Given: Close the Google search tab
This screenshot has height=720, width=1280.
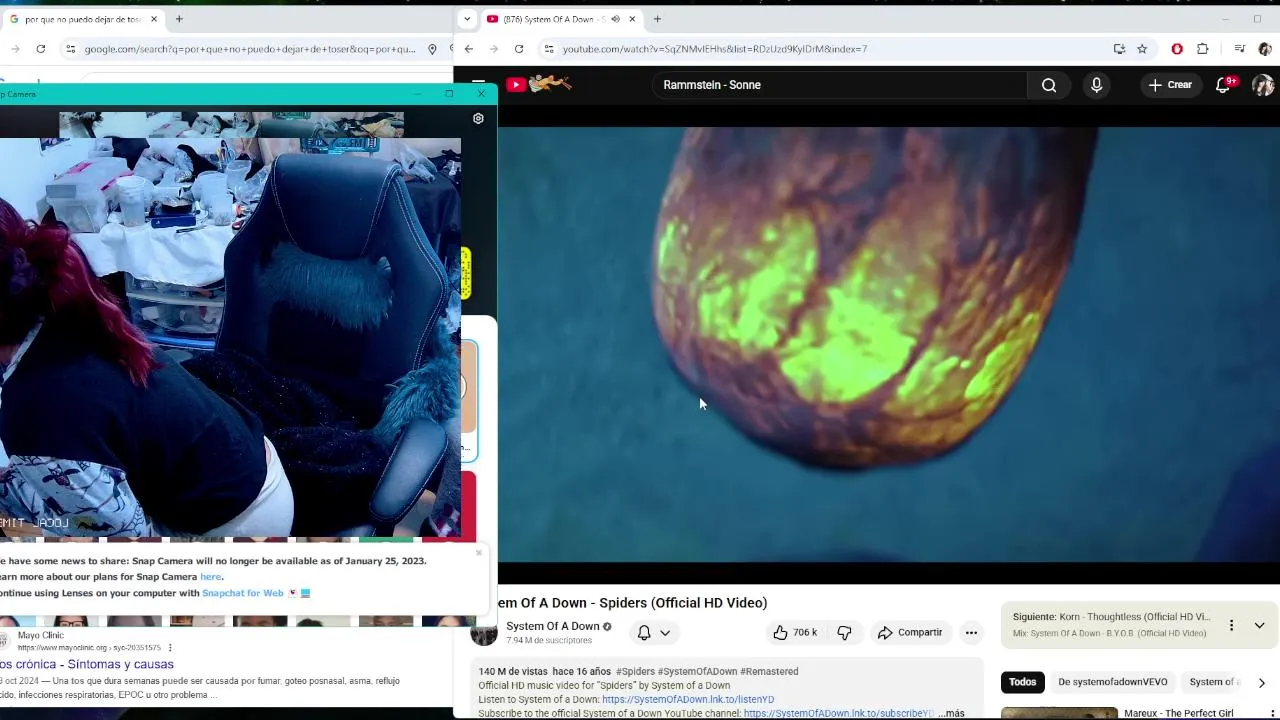Looking at the screenshot, I should tap(154, 19).
